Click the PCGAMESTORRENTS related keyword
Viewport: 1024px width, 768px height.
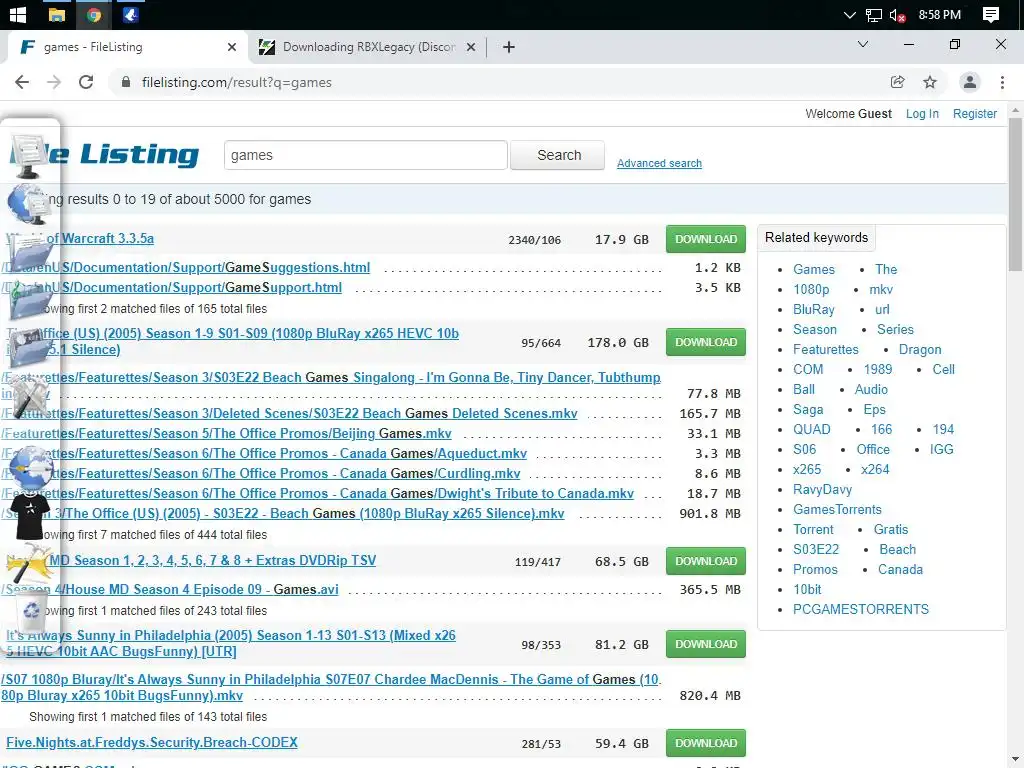coord(861,609)
